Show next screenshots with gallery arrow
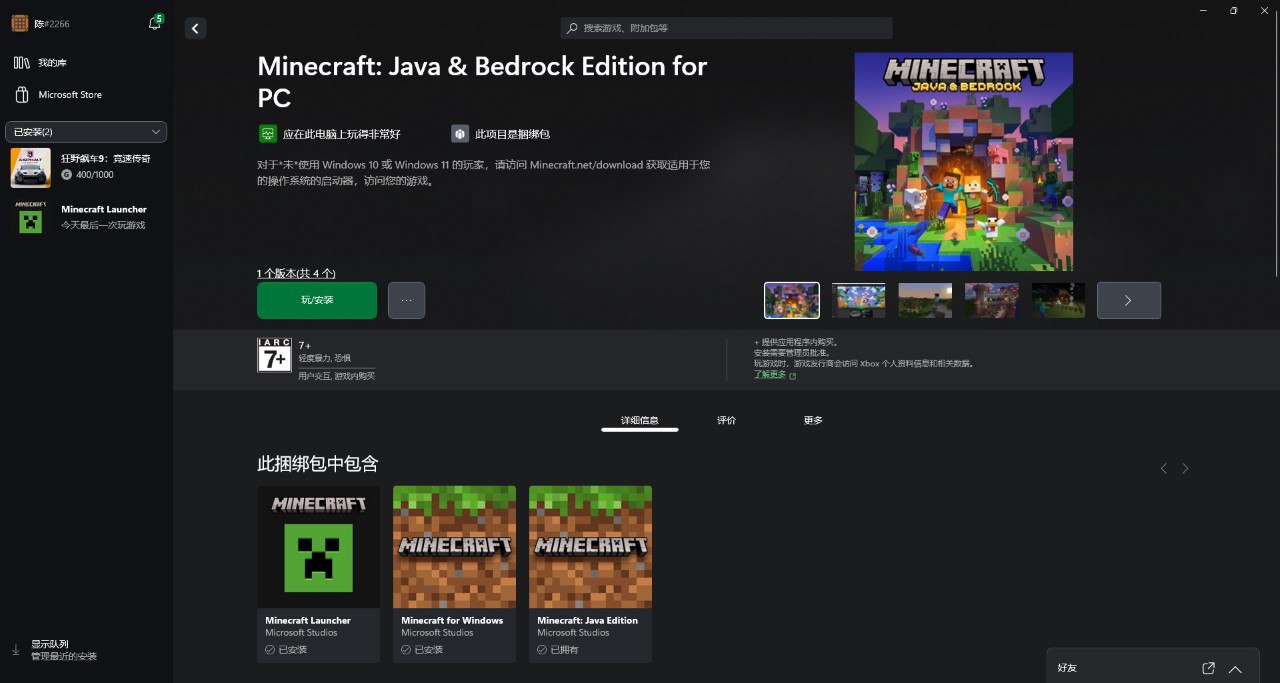Viewport: 1280px width, 683px height. (1128, 300)
